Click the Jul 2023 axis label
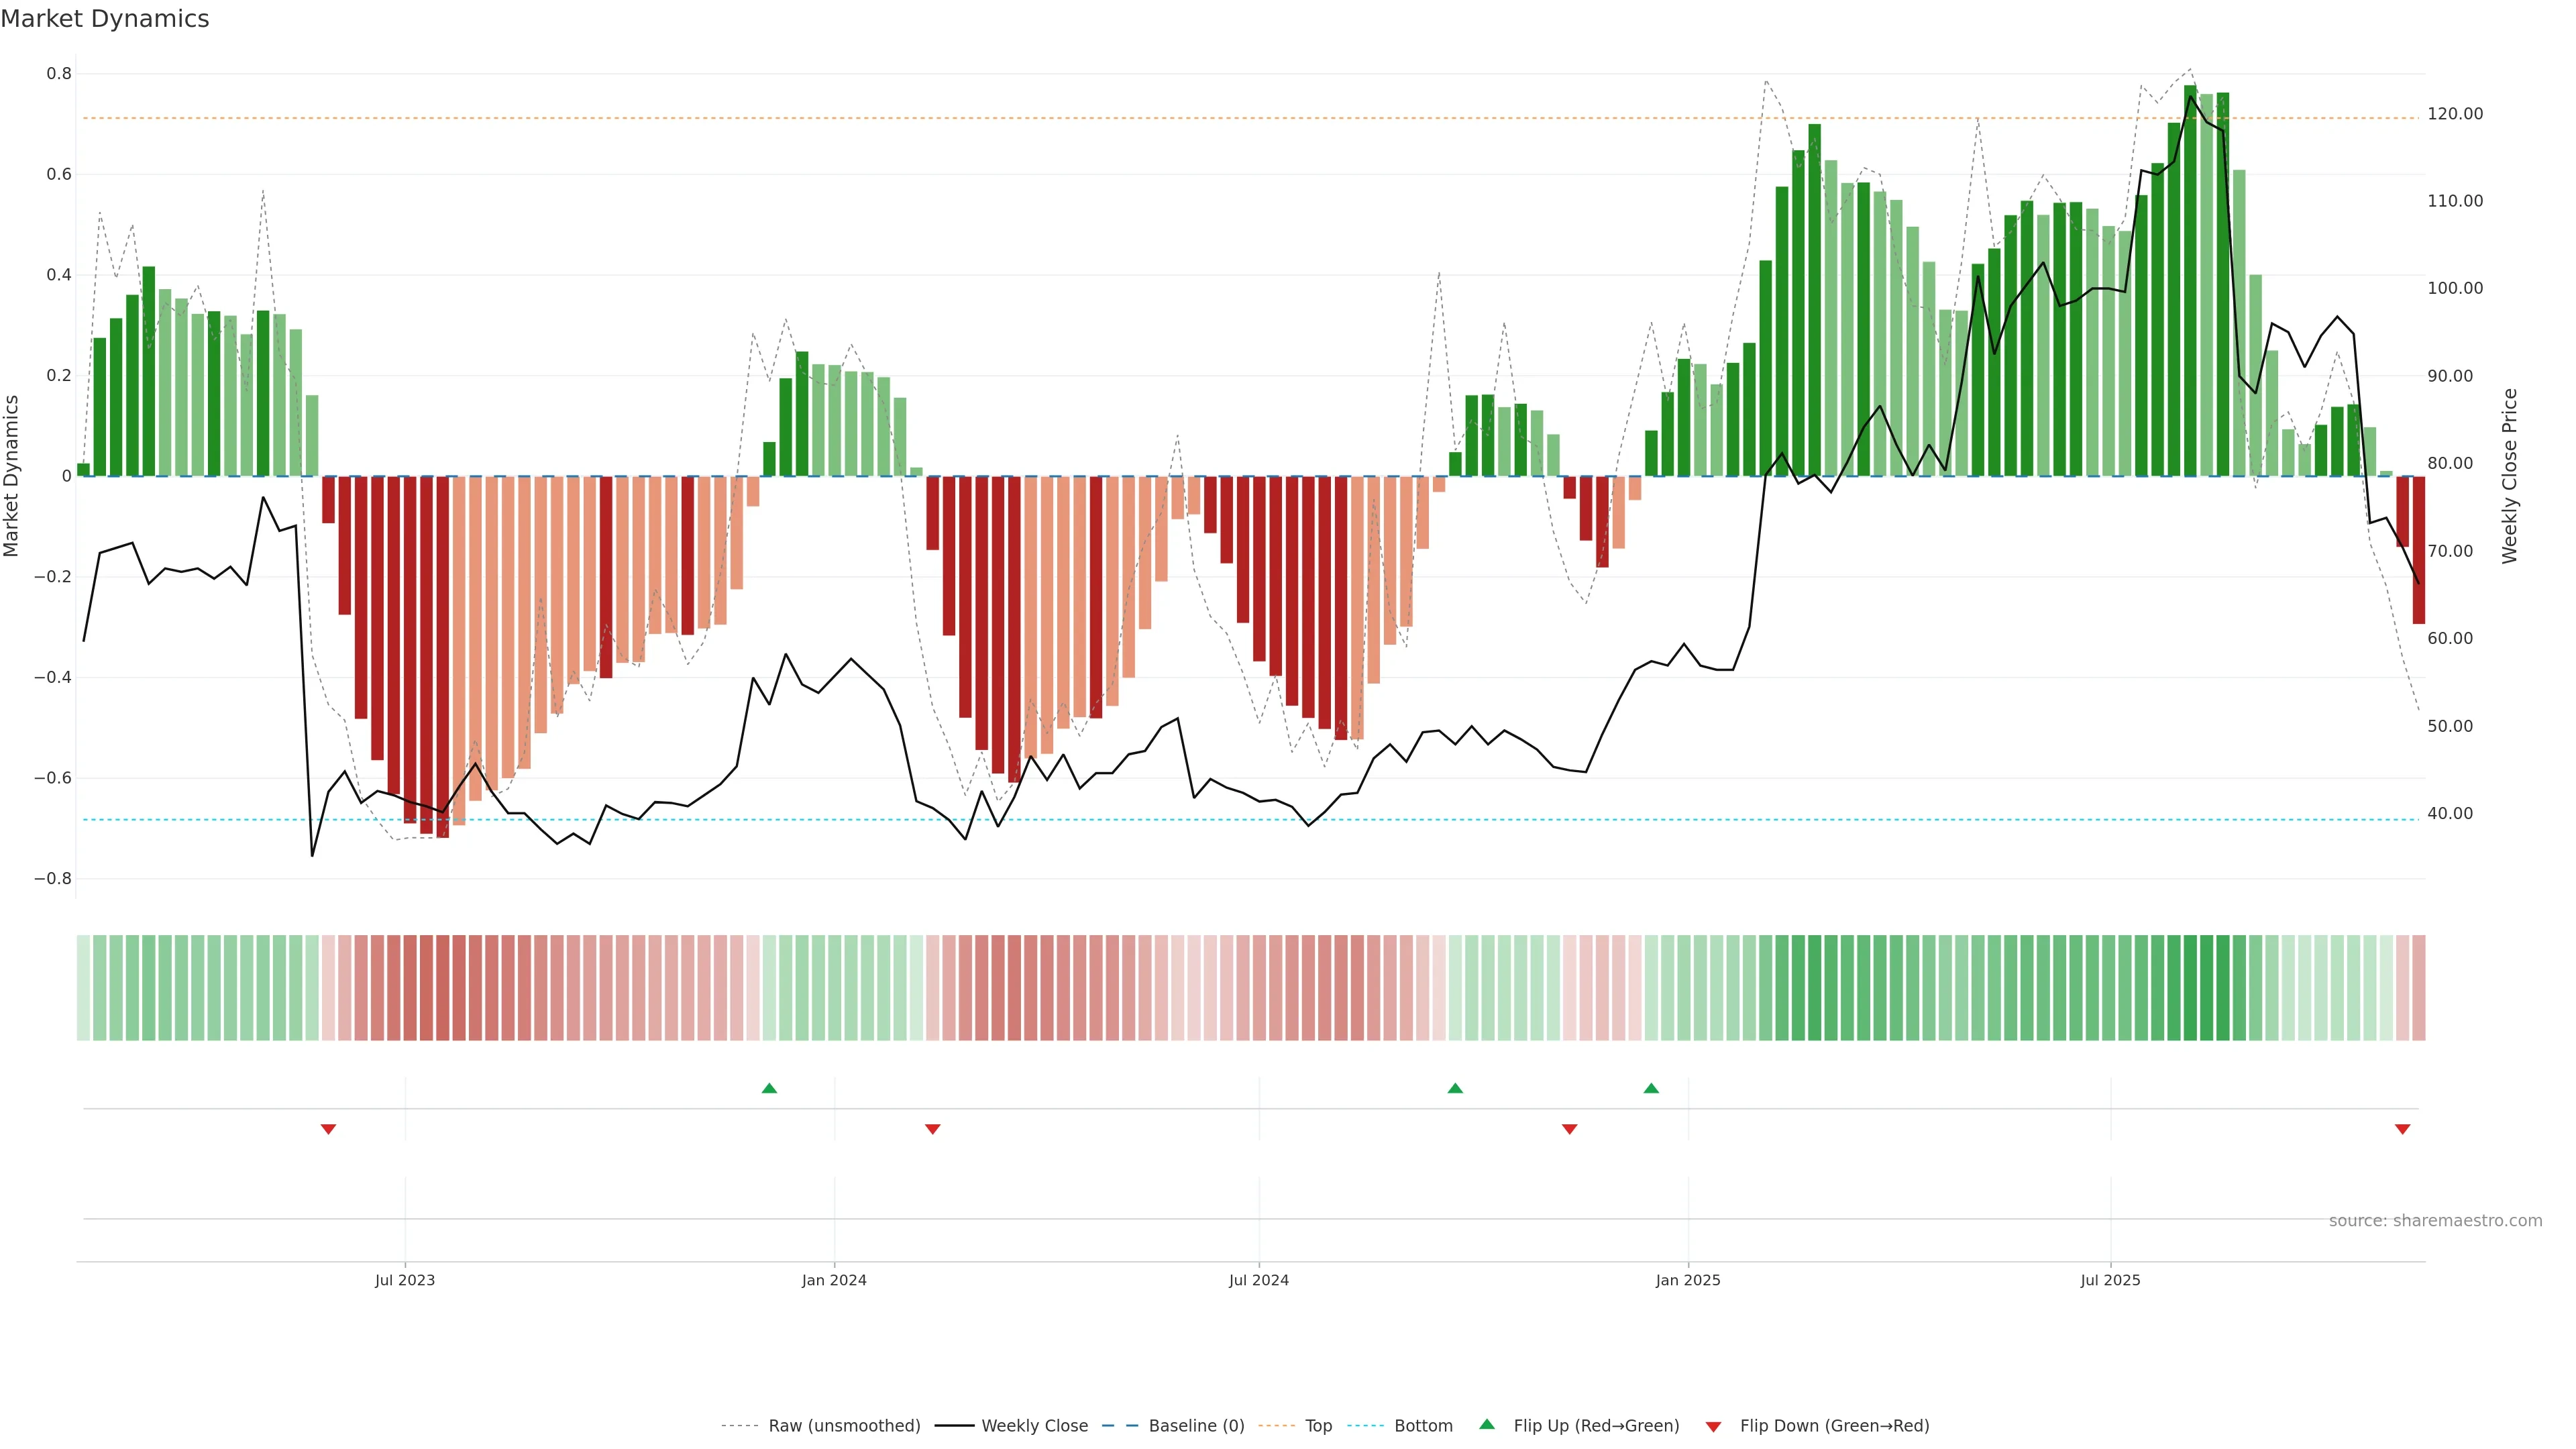2576x1449 pixels. (x=405, y=1280)
